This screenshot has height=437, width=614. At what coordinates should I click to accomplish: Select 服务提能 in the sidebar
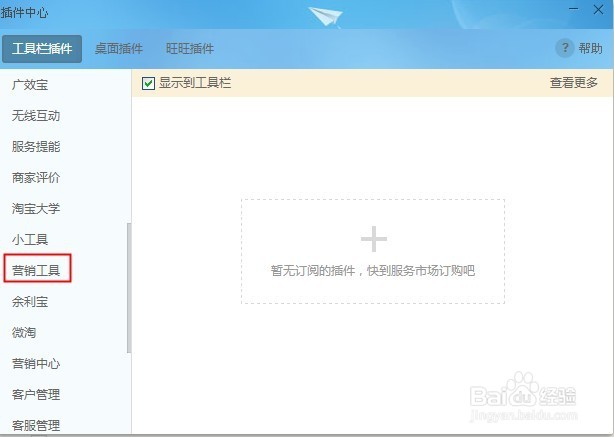36,146
